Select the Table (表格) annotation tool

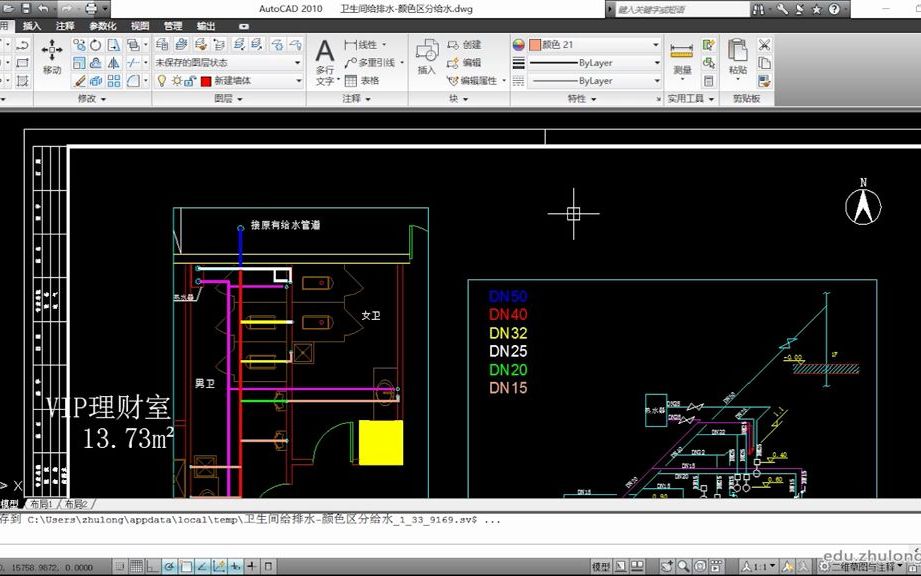click(x=362, y=80)
